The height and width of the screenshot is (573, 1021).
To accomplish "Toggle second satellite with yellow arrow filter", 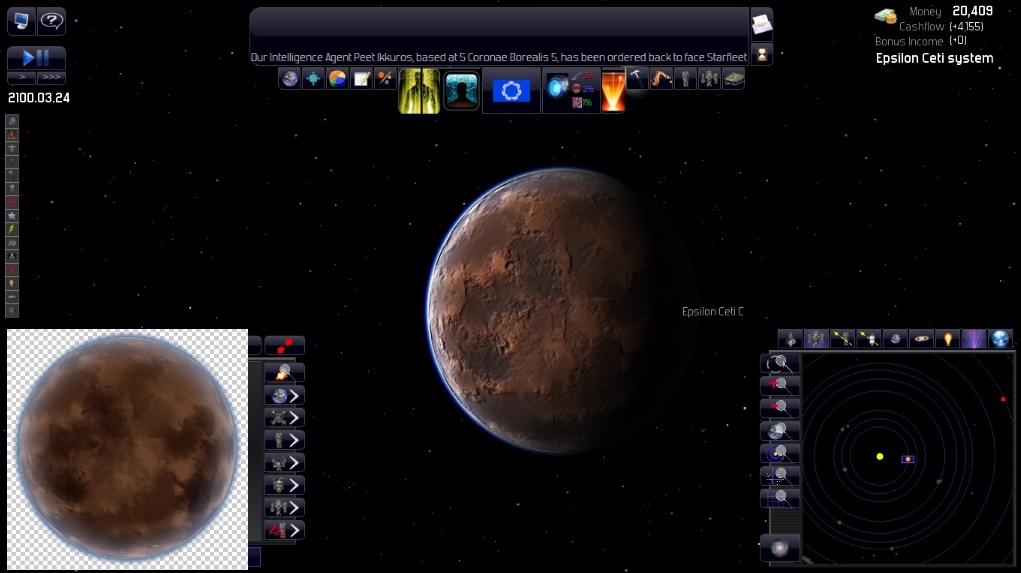I will click(869, 339).
